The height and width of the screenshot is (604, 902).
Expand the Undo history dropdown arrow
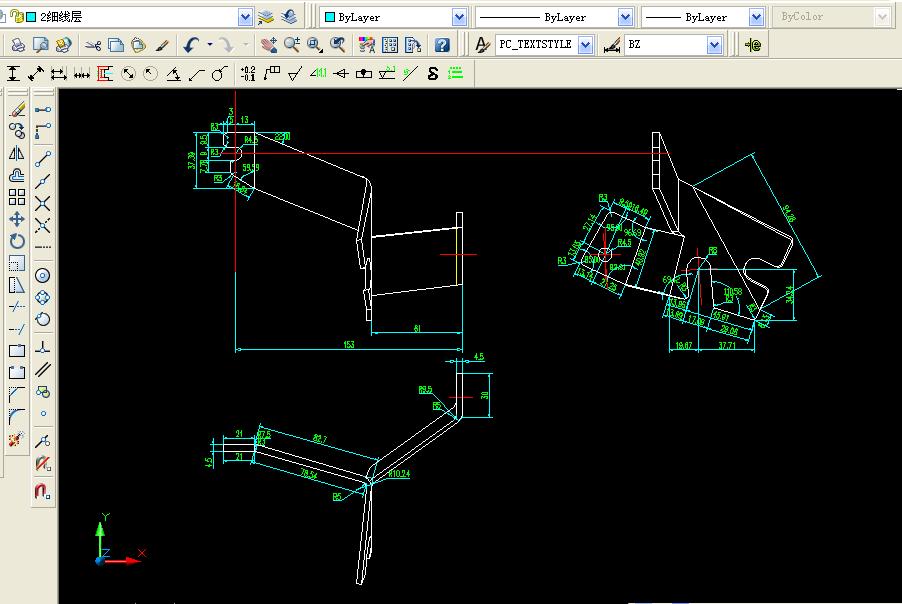click(x=209, y=44)
